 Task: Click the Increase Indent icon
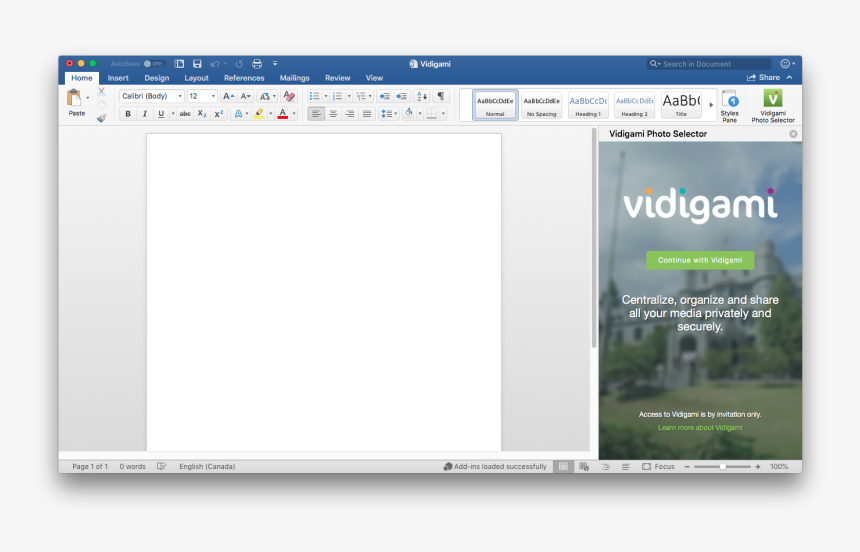[x=401, y=96]
